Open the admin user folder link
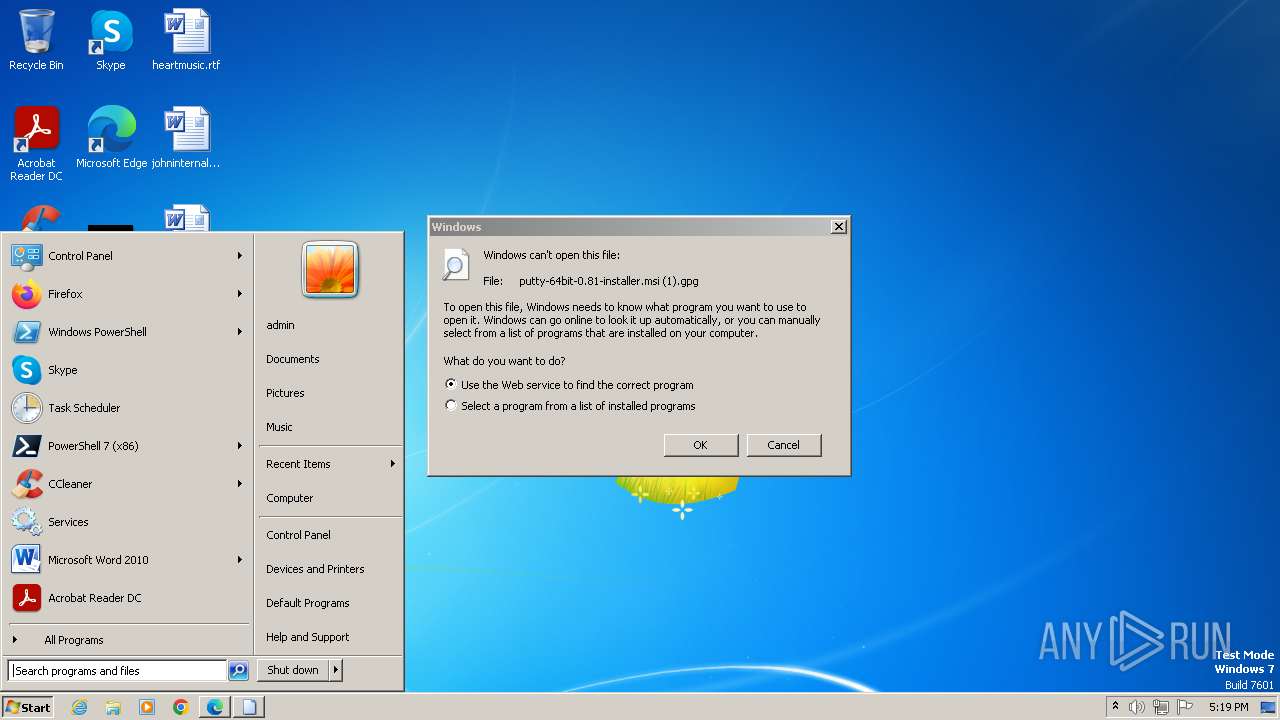 tap(280, 325)
